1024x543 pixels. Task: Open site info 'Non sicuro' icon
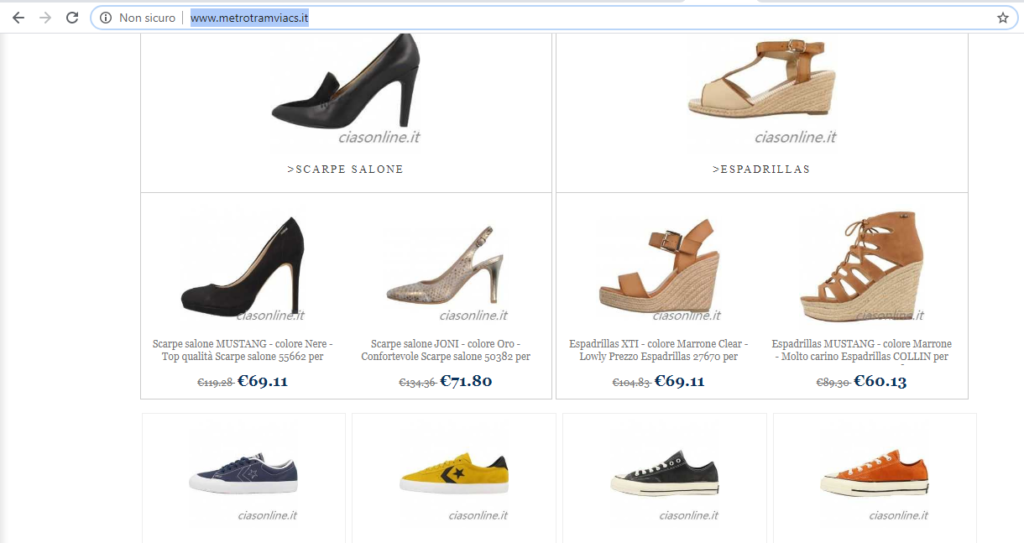106,18
